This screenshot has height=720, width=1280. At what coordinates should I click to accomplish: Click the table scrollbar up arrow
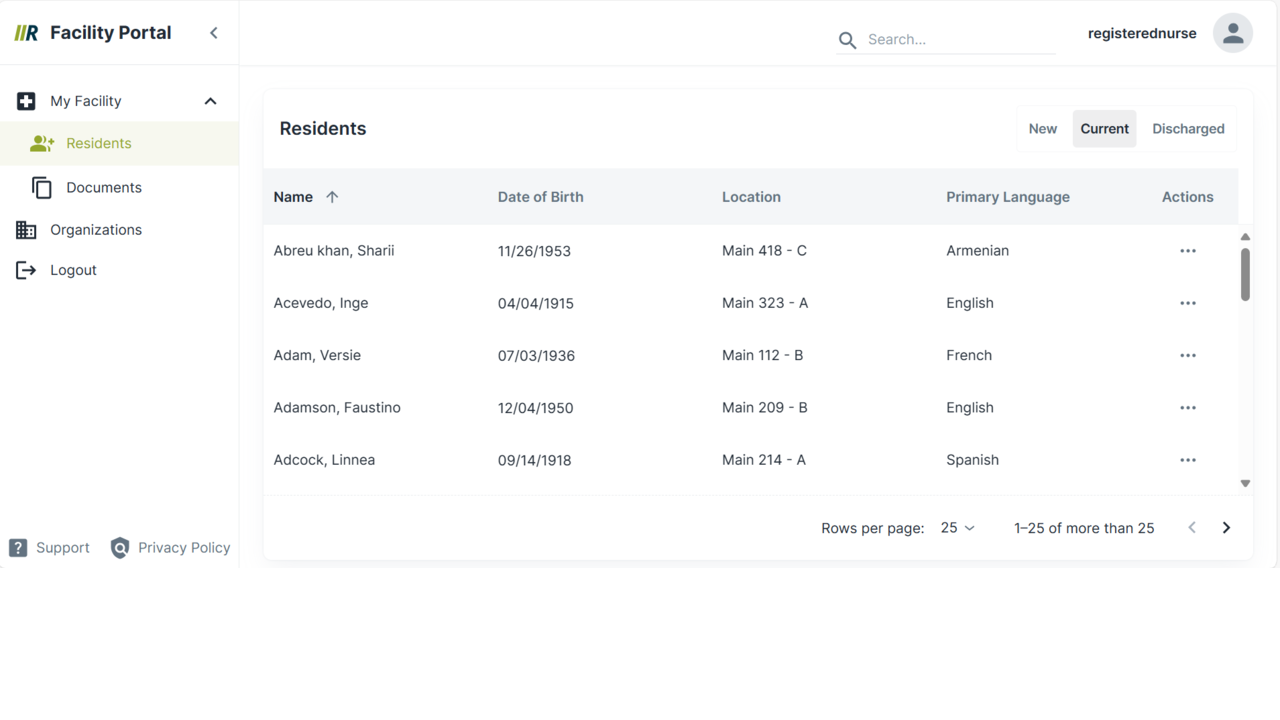point(1245,237)
